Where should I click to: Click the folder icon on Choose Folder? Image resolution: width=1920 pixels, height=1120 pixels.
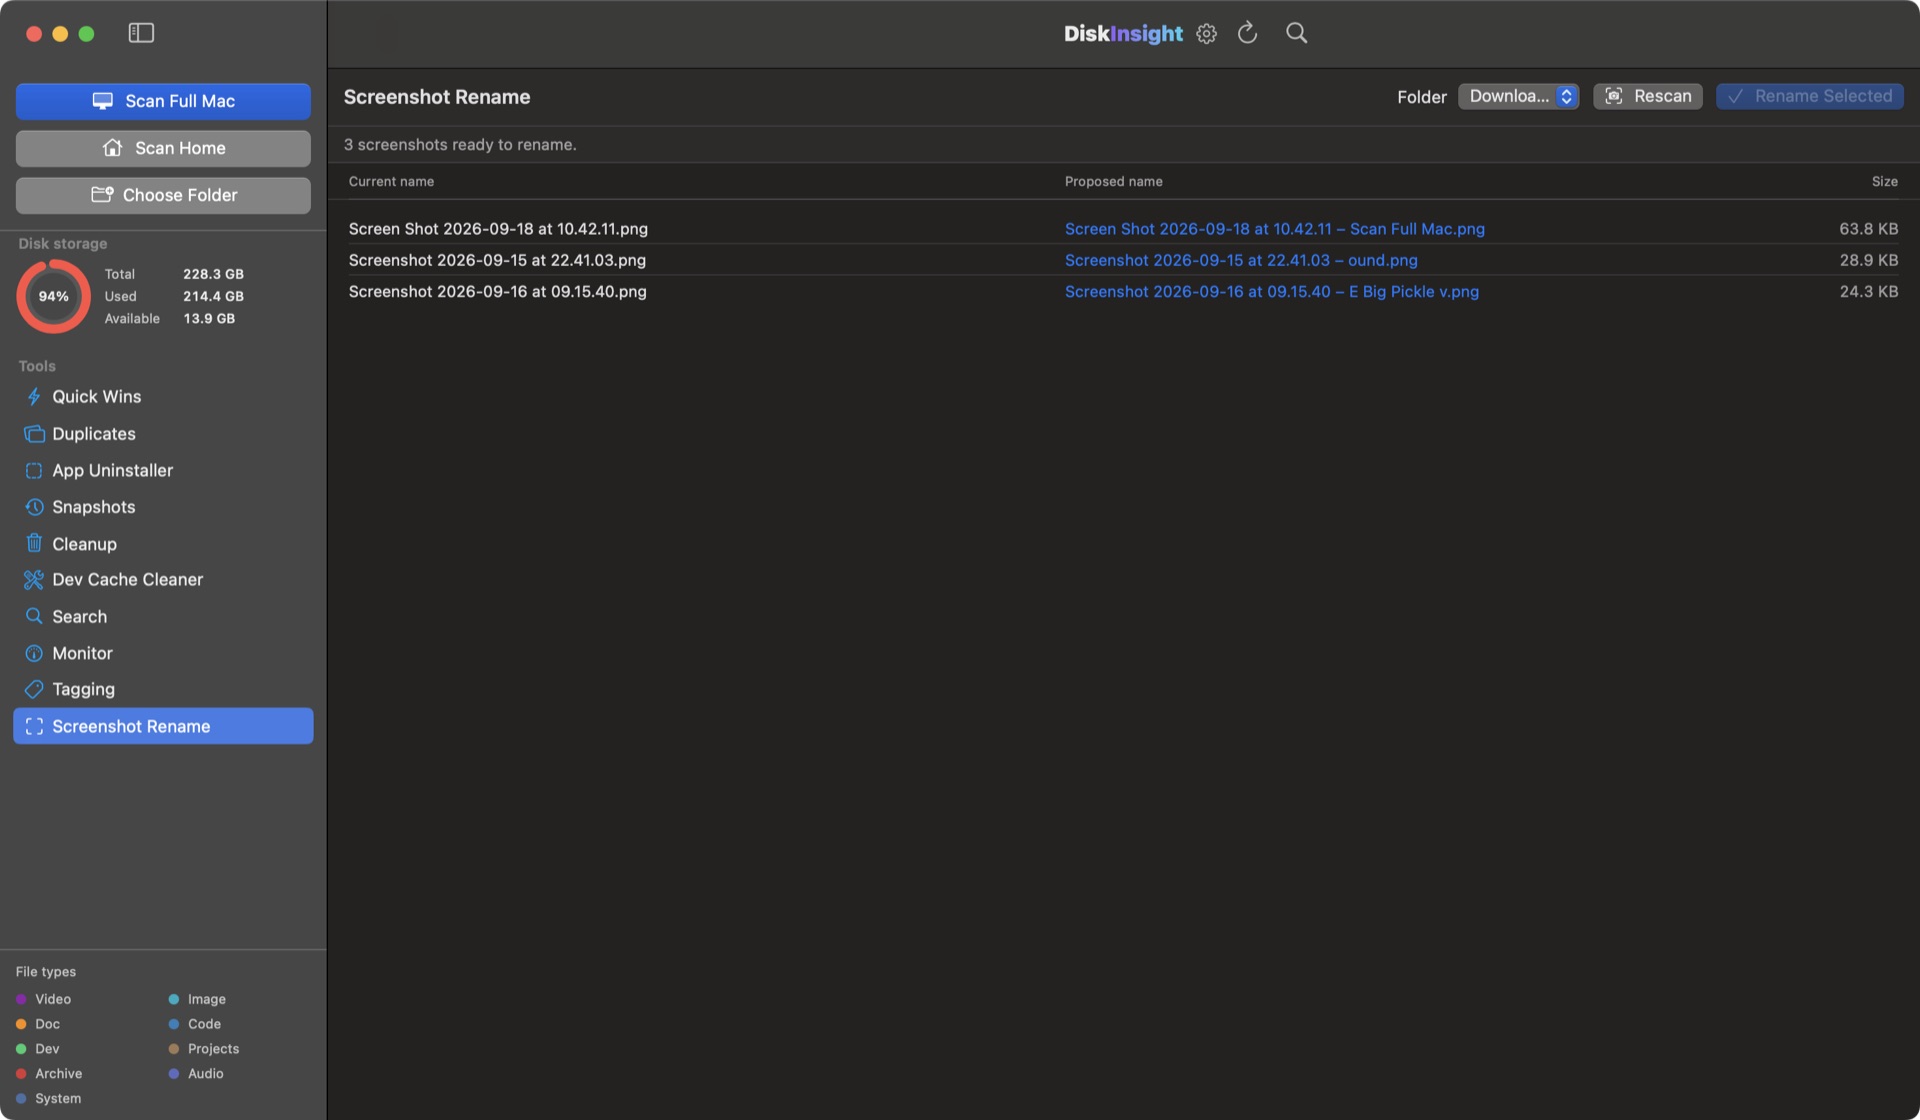(x=102, y=195)
